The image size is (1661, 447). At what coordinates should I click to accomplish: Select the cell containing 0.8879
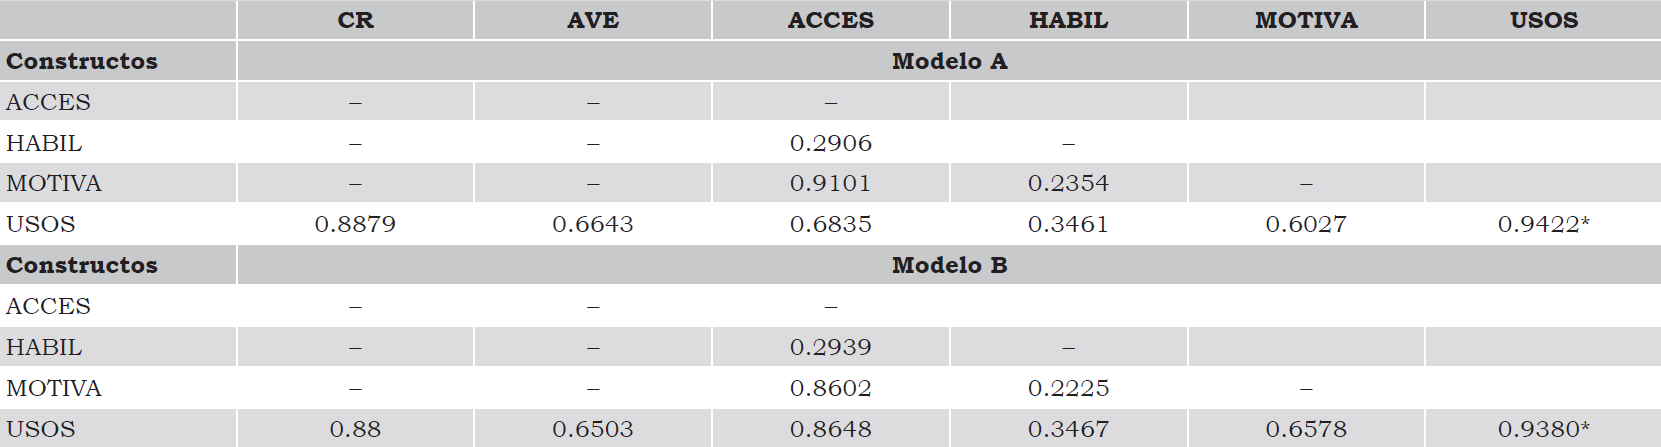pyautogui.click(x=355, y=224)
